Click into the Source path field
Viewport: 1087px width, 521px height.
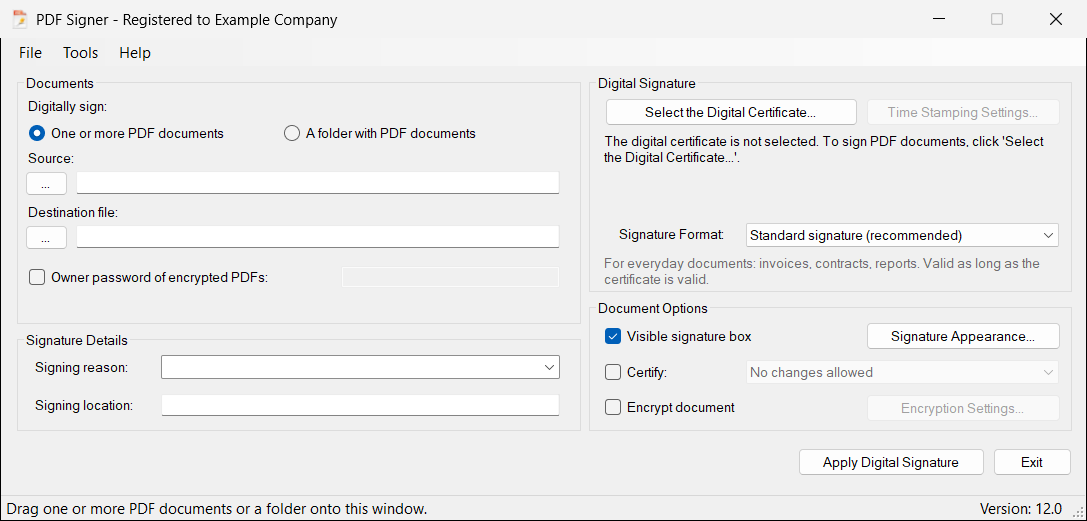(318, 183)
